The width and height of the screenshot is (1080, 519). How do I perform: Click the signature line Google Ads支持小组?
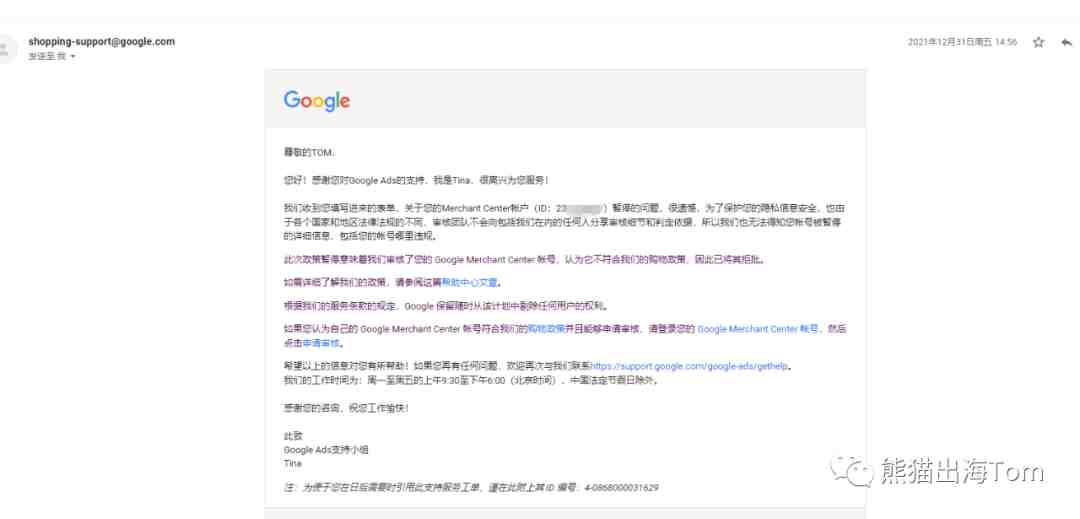coord(326,449)
